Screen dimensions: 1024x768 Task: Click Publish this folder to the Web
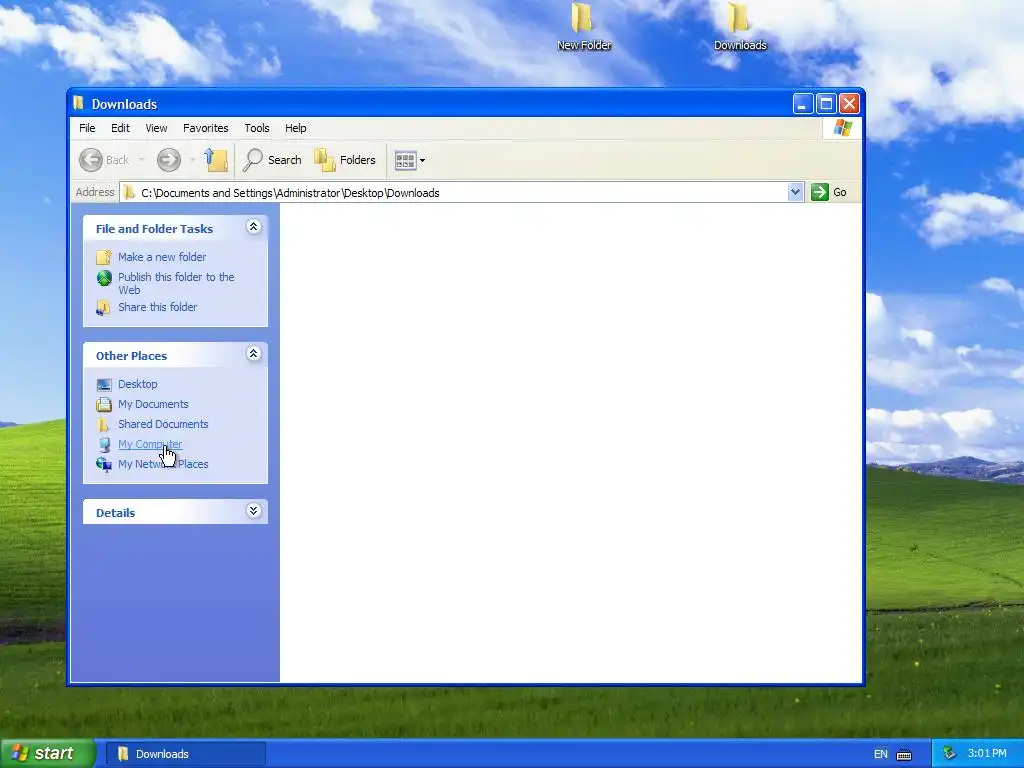(176, 283)
